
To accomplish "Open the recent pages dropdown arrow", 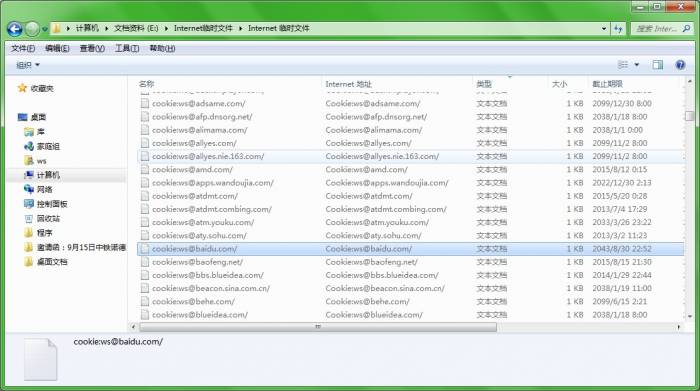I will point(45,29).
